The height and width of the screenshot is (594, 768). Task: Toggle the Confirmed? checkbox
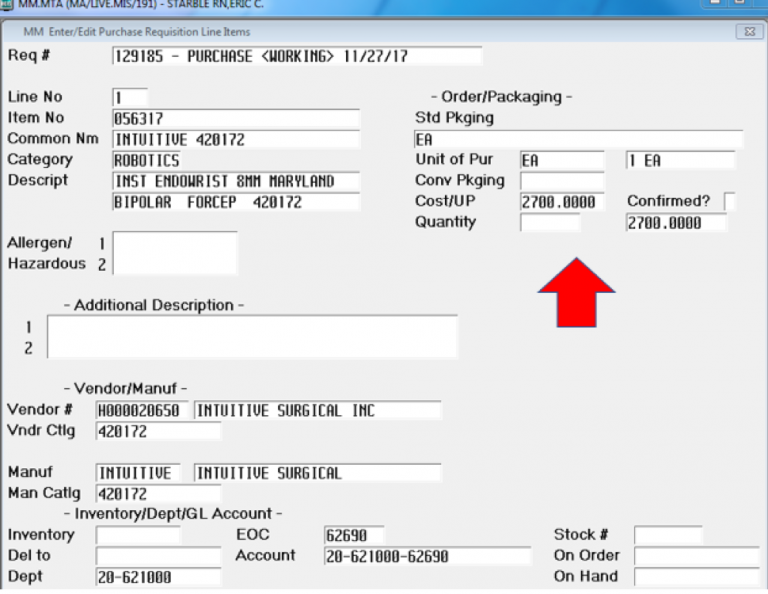click(x=729, y=202)
